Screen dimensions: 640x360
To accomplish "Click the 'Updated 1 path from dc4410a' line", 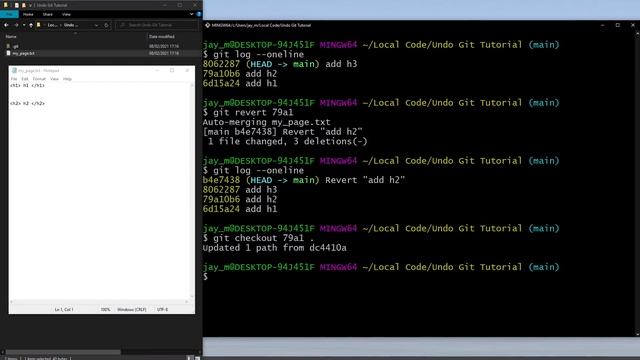I will pos(274,248).
